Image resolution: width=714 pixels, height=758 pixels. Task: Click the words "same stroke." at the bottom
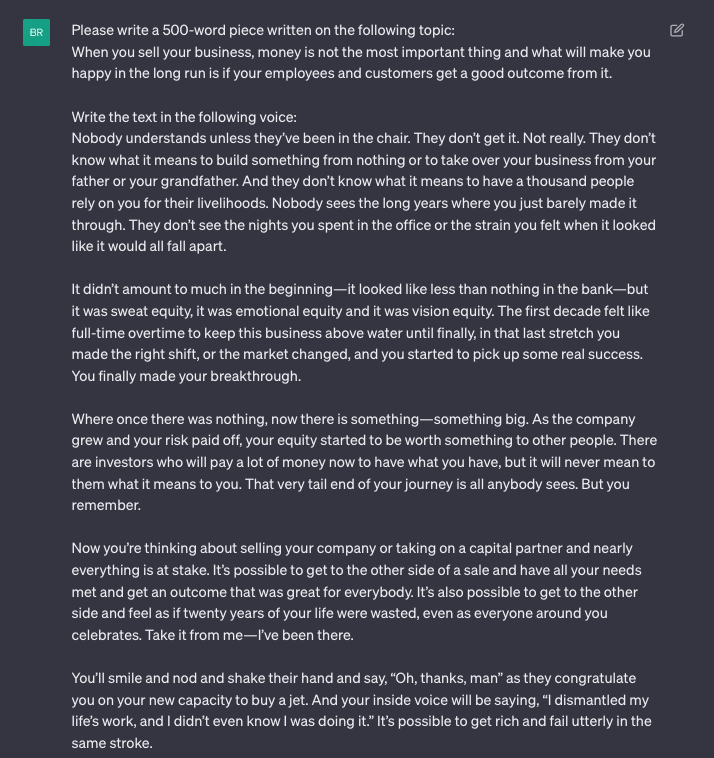[x=112, y=743]
